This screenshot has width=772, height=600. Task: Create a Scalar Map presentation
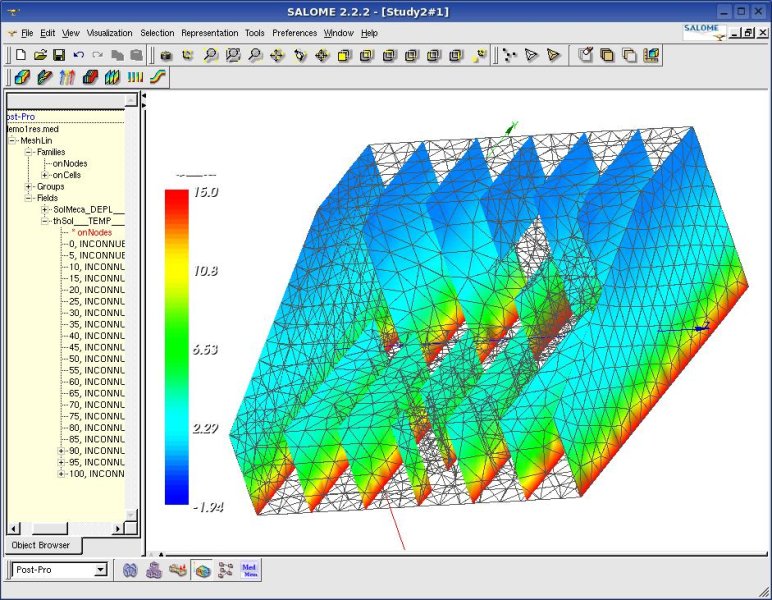(x=22, y=77)
